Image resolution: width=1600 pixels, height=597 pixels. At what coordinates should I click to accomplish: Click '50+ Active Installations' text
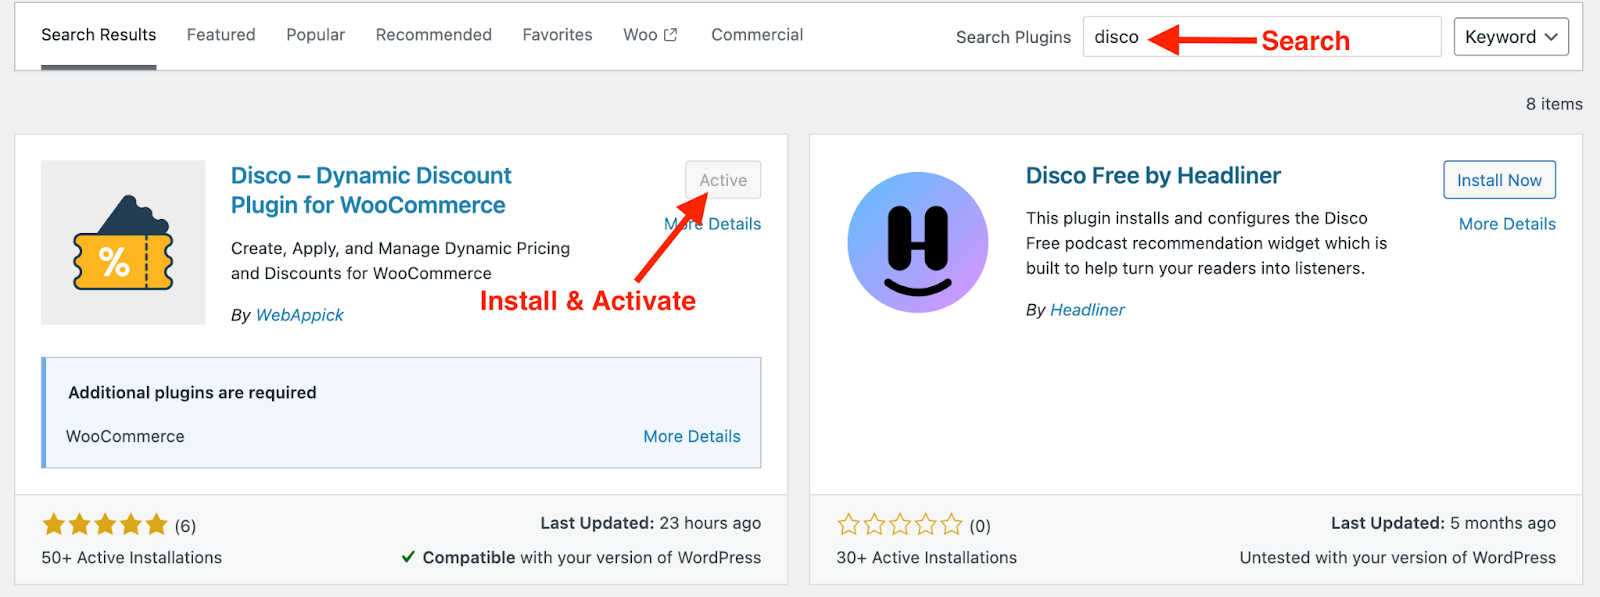click(x=131, y=558)
